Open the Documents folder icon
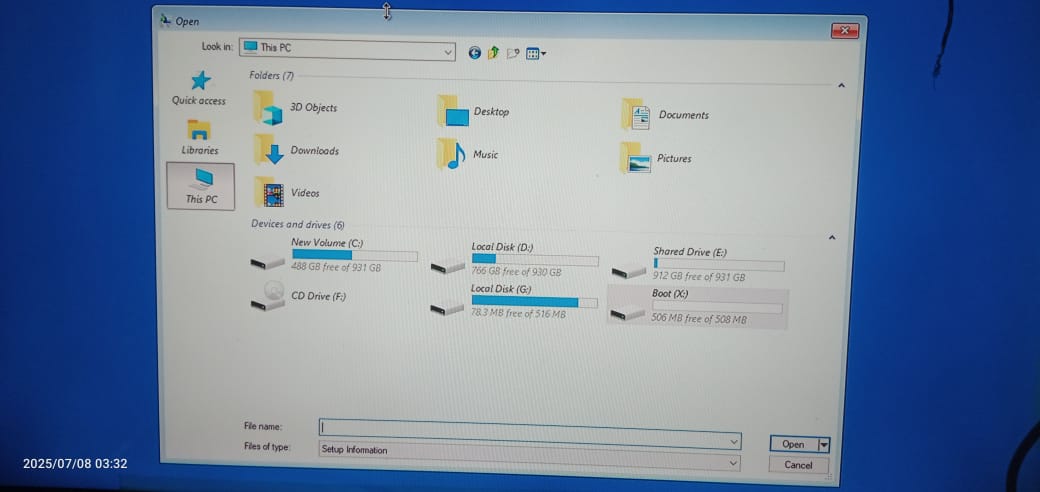This screenshot has height=492, width=1040. click(635, 115)
